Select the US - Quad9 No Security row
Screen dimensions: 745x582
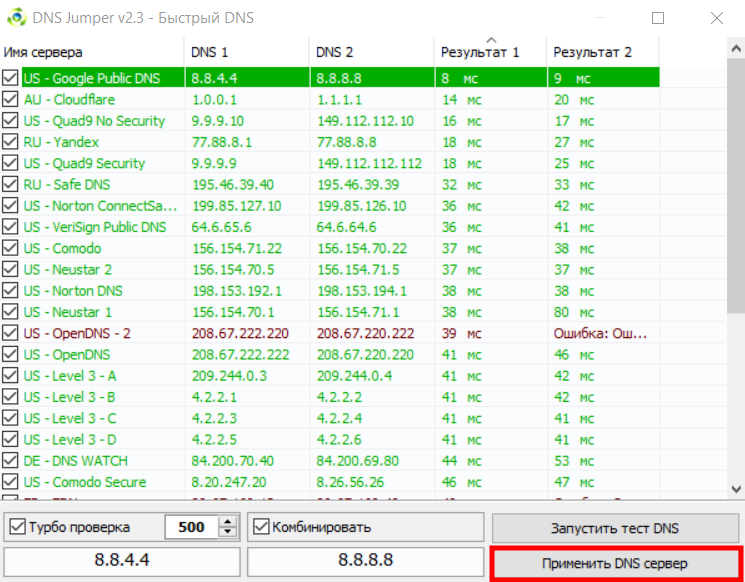(330, 121)
